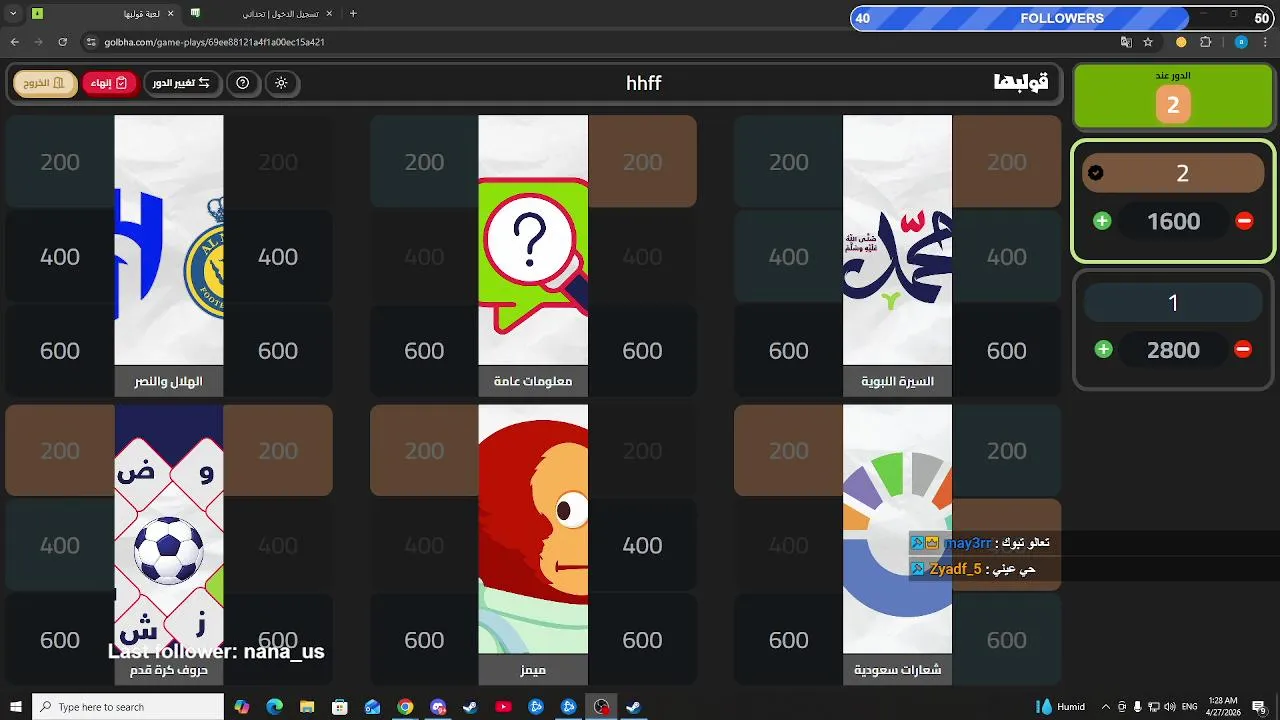The width and height of the screenshot is (1280, 720).
Task: Reload the page
Action: (62, 42)
